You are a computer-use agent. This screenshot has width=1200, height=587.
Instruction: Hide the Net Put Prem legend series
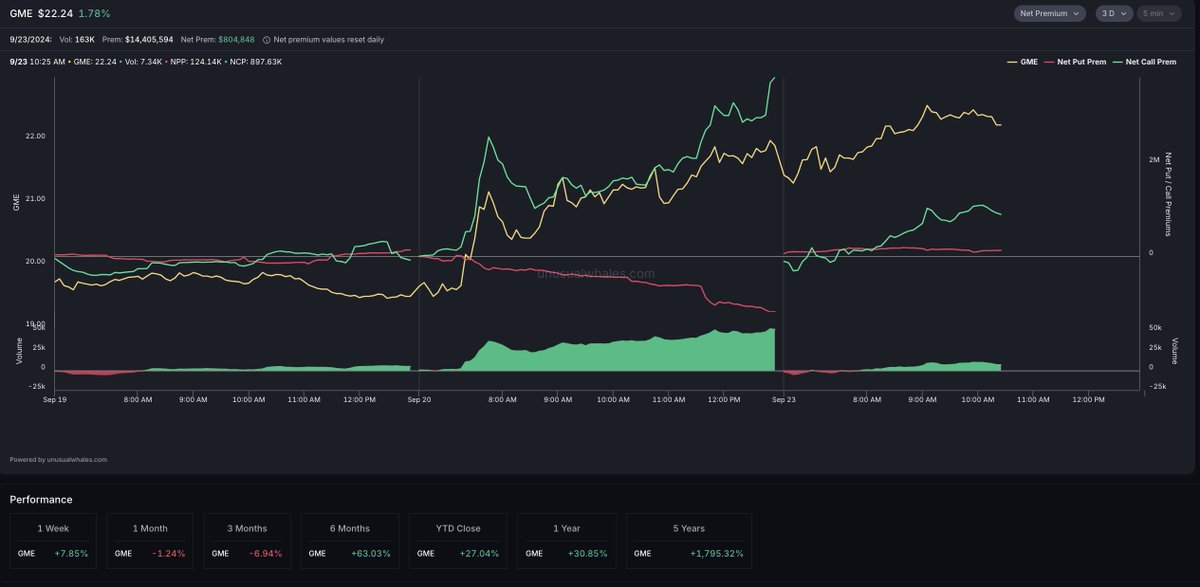tap(1074, 62)
